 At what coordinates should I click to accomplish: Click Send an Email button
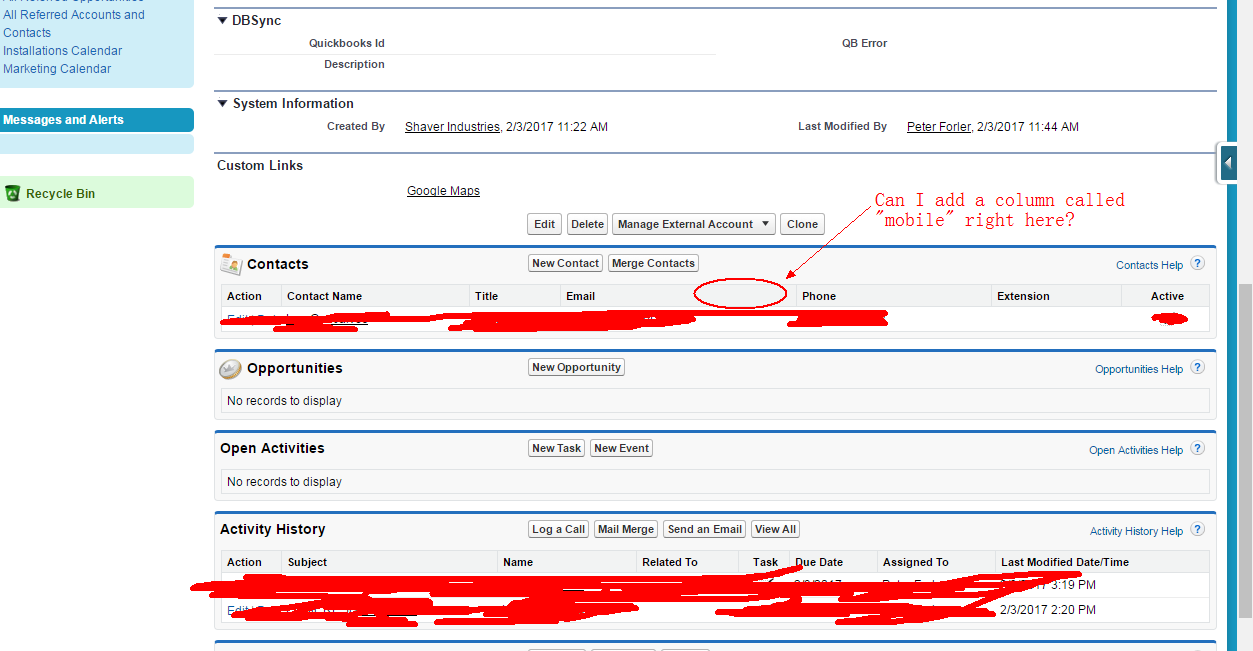704,529
